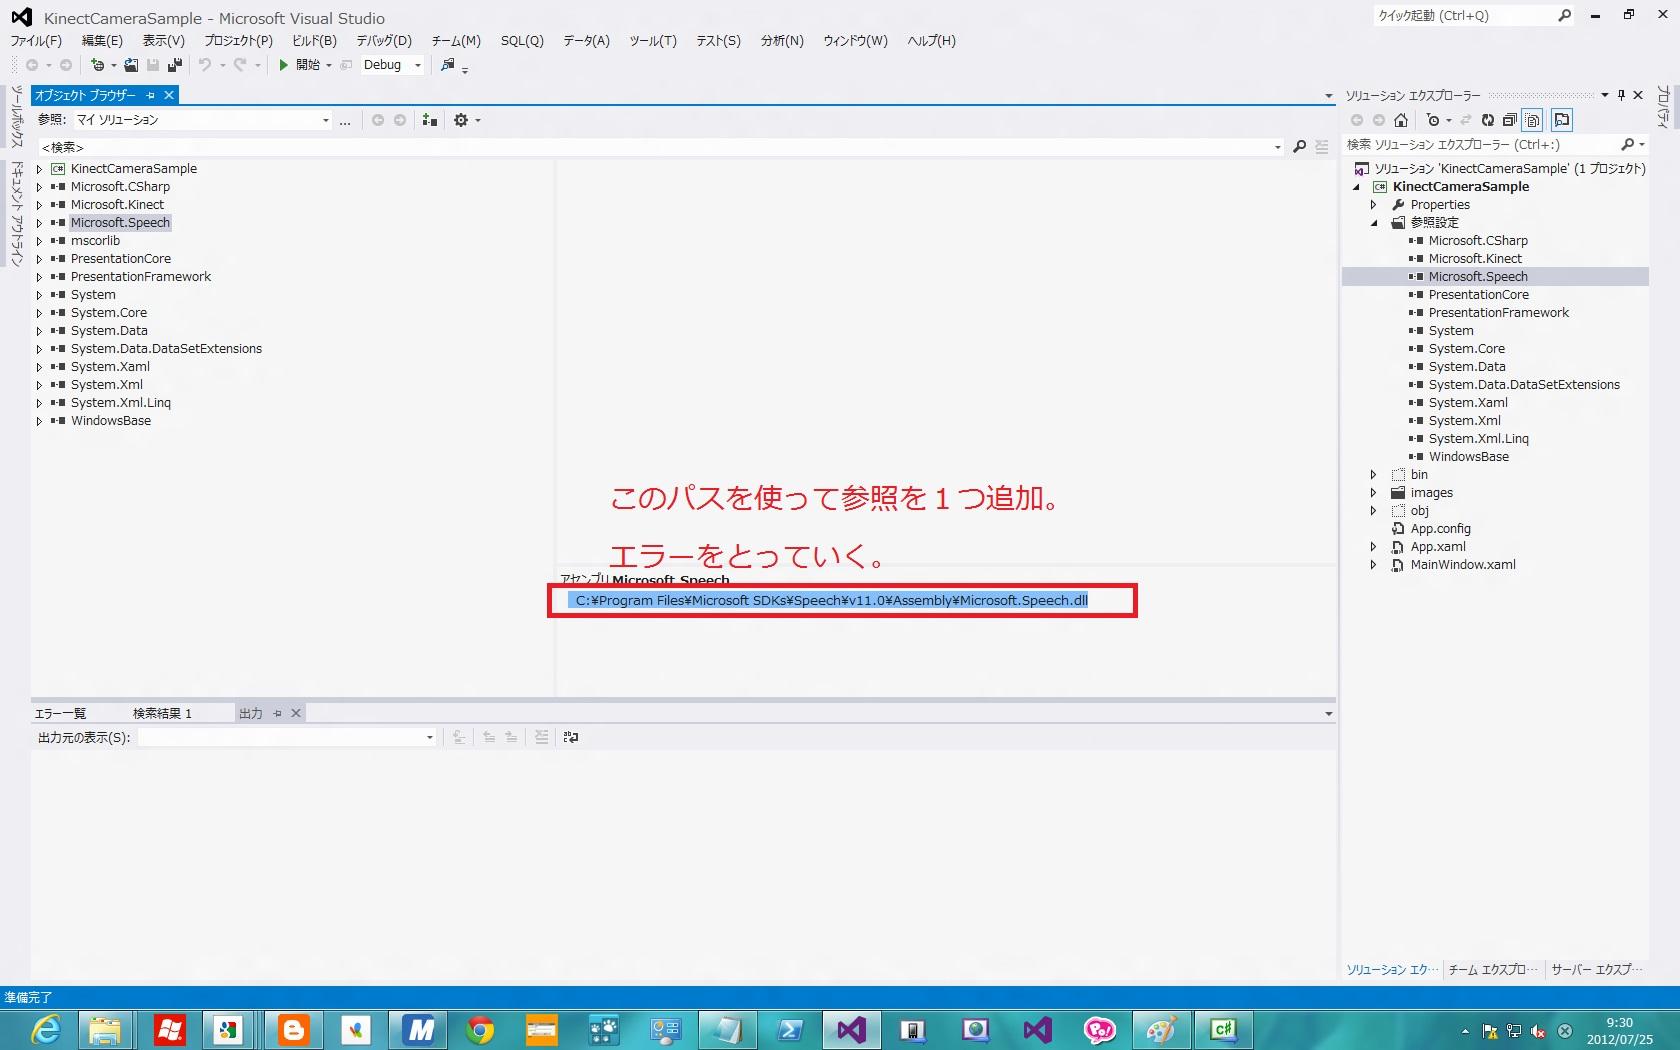Expand the Microsoft.Kinect node in Object Browser
Viewport: 1680px width, 1050px height.
[39, 205]
